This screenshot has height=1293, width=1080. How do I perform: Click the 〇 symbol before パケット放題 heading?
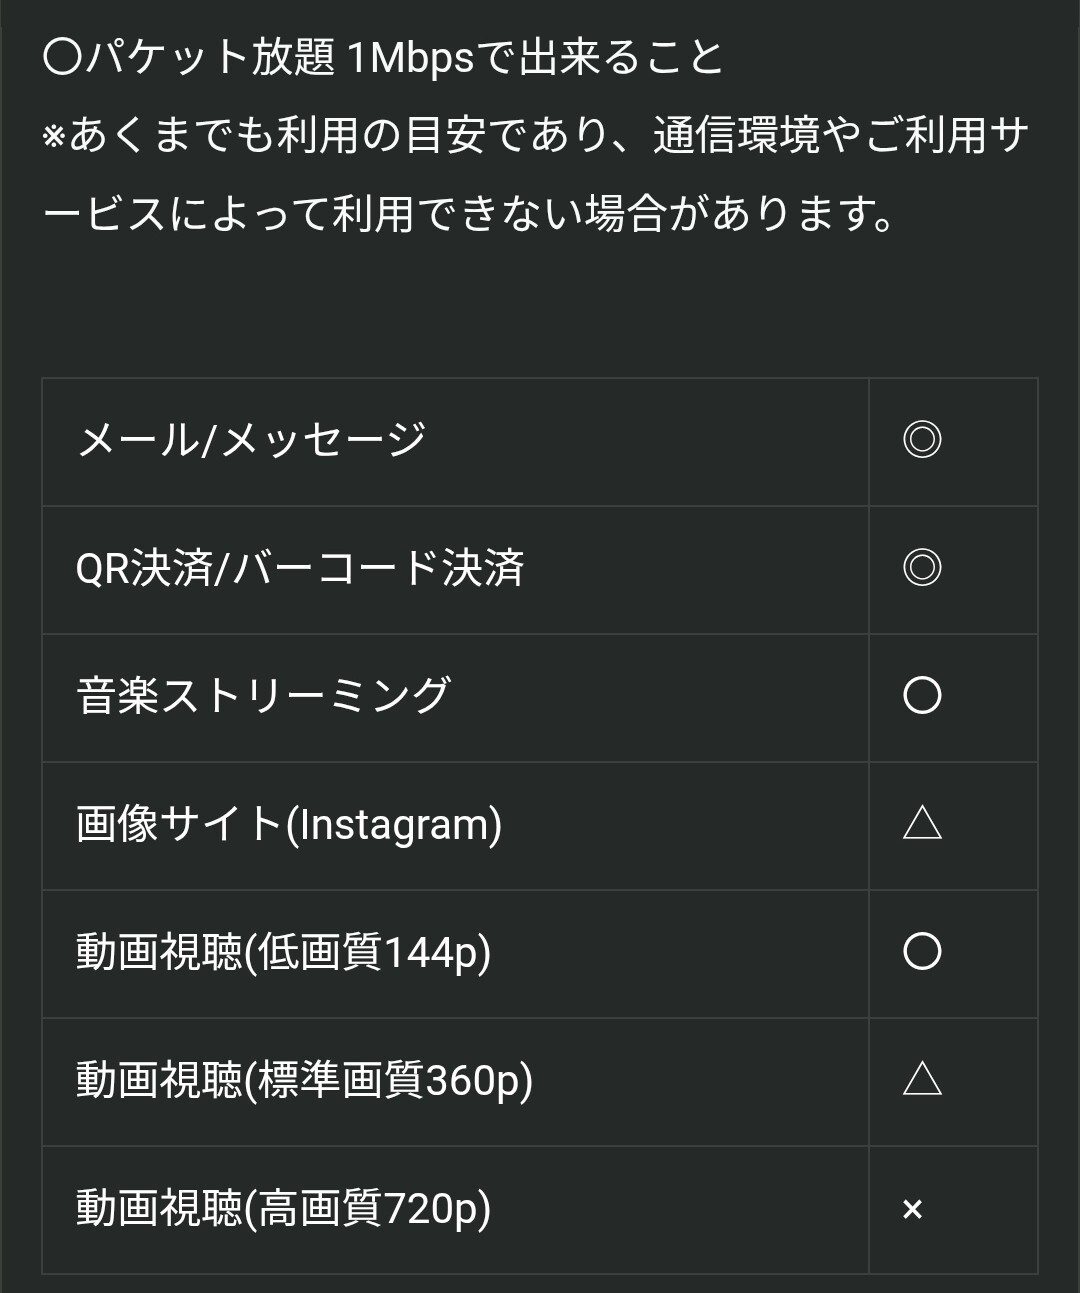(62, 58)
